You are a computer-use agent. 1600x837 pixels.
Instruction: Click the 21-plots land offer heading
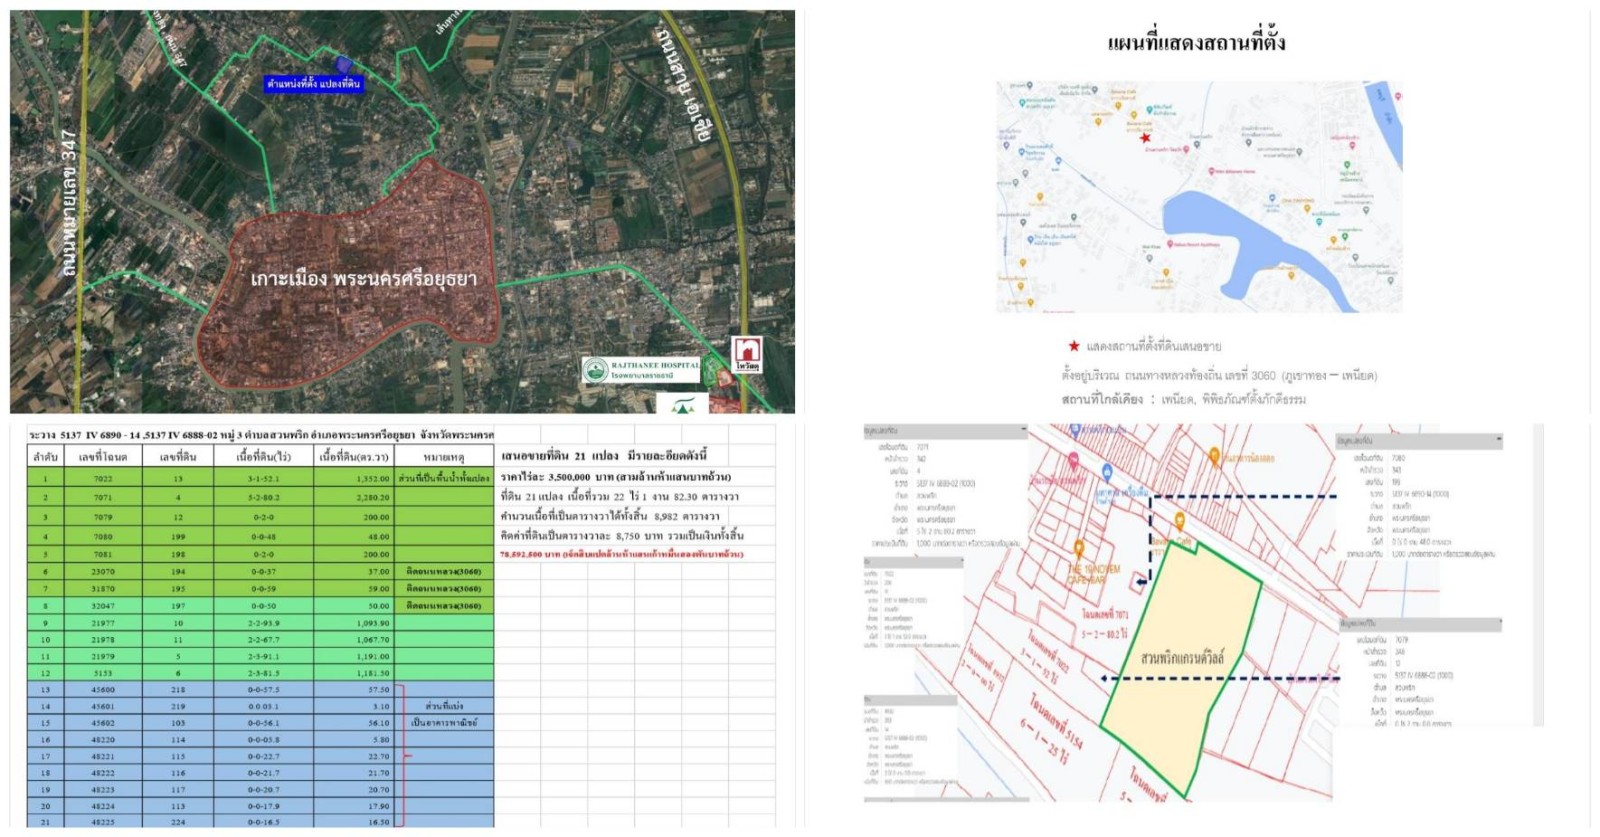[x=604, y=456]
